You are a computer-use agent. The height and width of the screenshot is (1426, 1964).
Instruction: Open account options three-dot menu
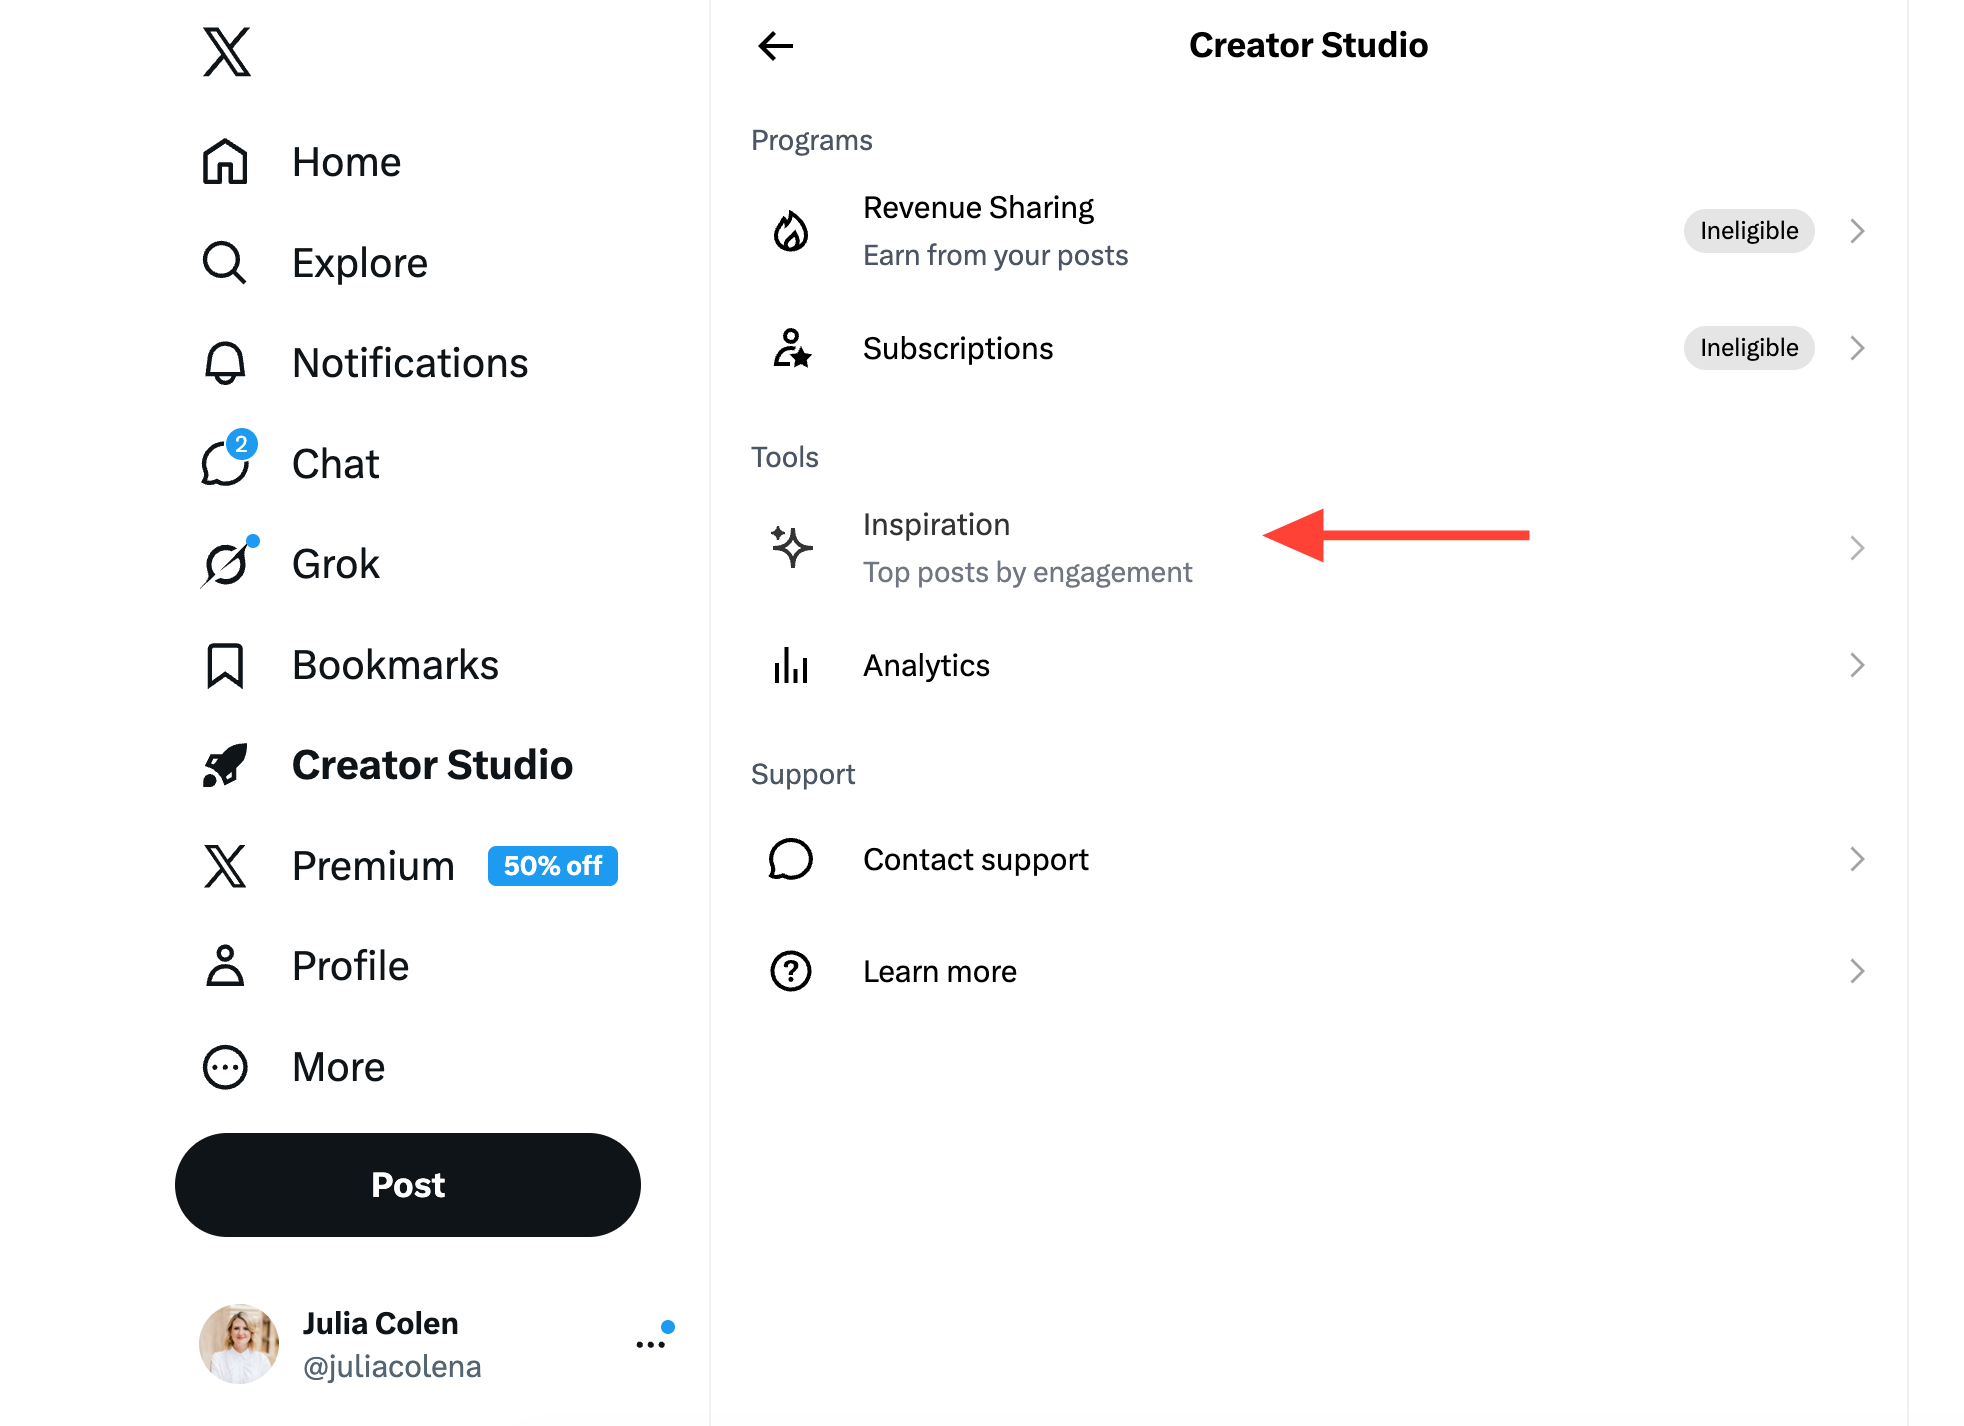coord(650,1344)
